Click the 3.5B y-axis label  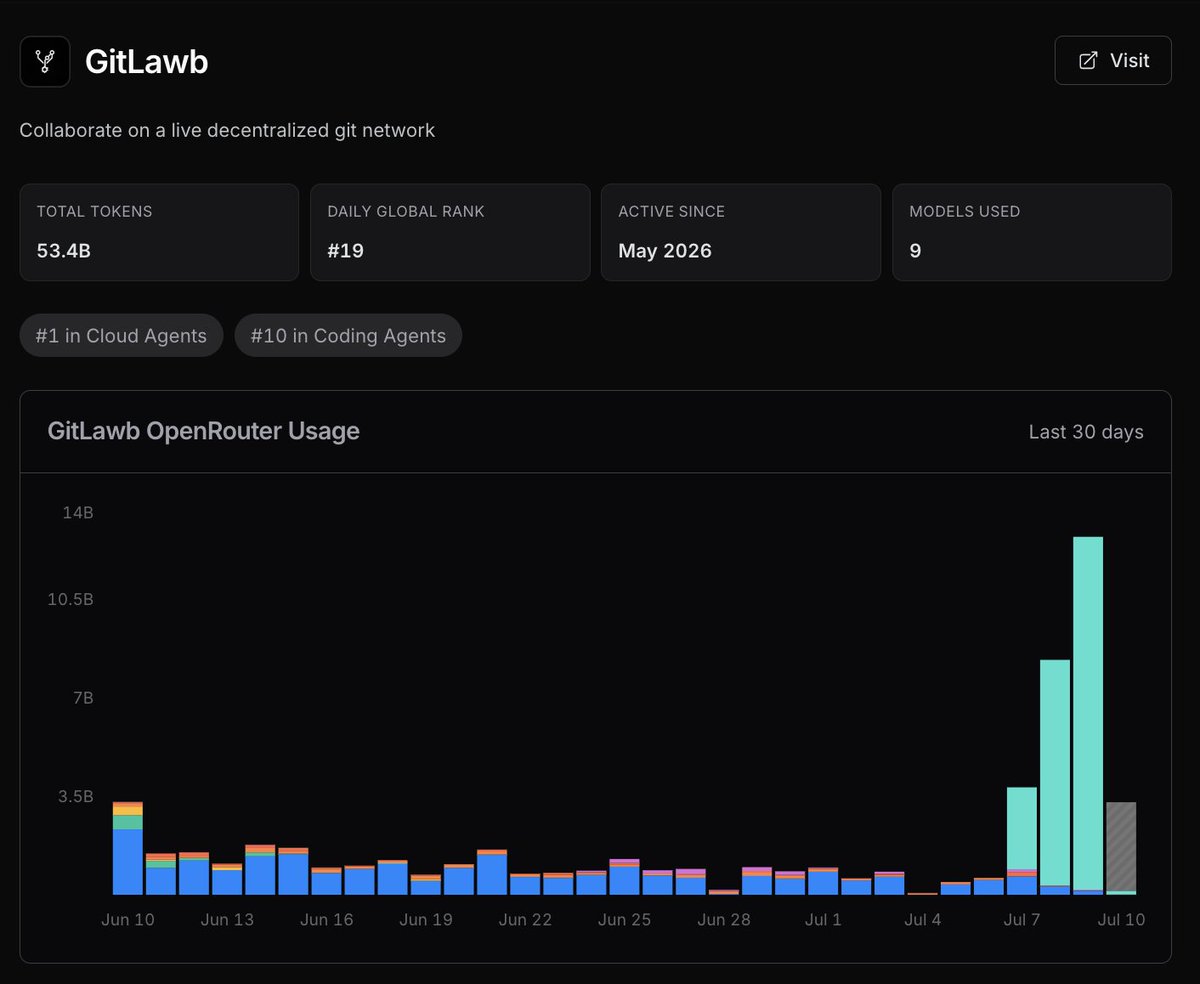click(x=76, y=797)
